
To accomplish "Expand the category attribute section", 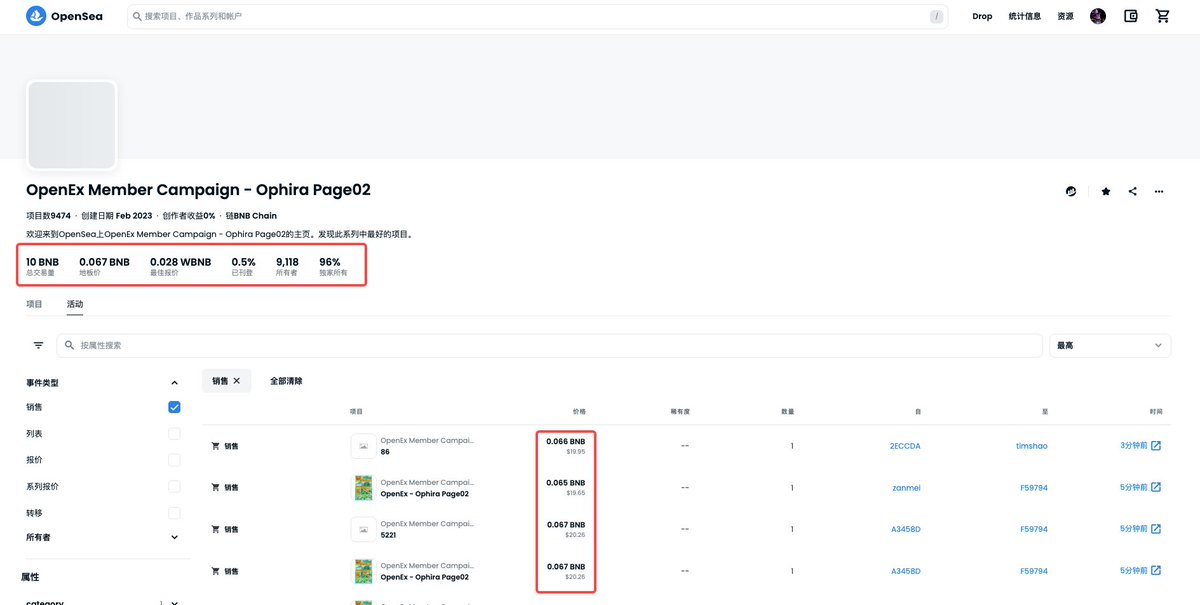I will tap(174, 602).
